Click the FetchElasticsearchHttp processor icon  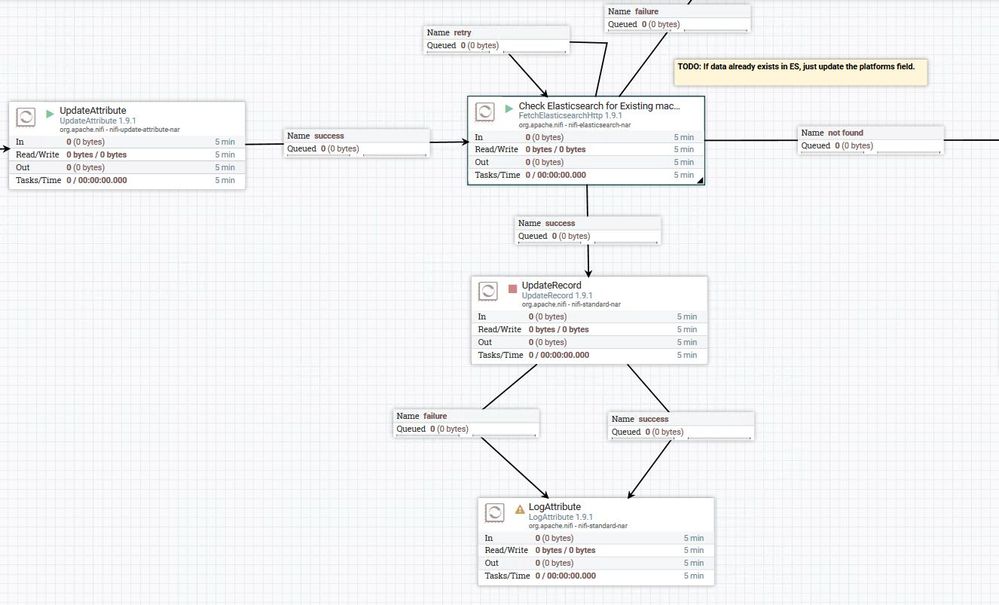coord(485,112)
